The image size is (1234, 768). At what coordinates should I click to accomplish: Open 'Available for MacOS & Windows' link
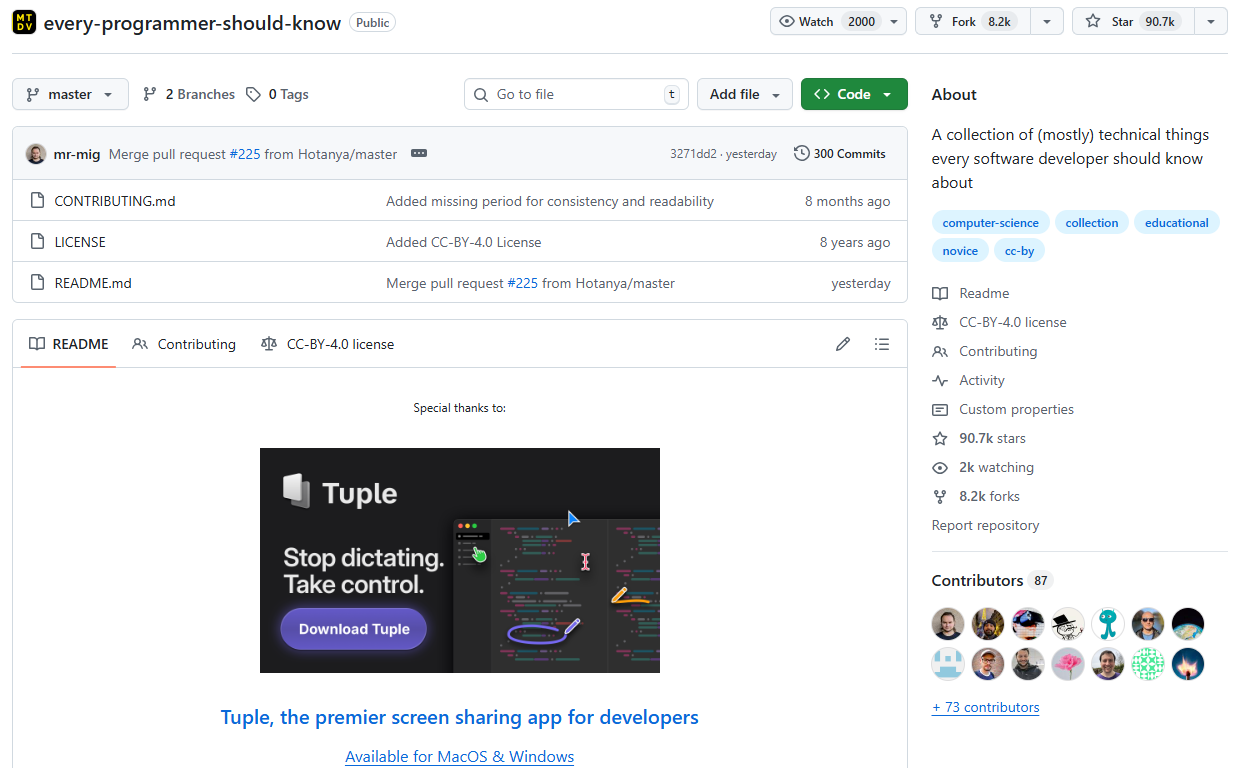pyautogui.click(x=460, y=756)
